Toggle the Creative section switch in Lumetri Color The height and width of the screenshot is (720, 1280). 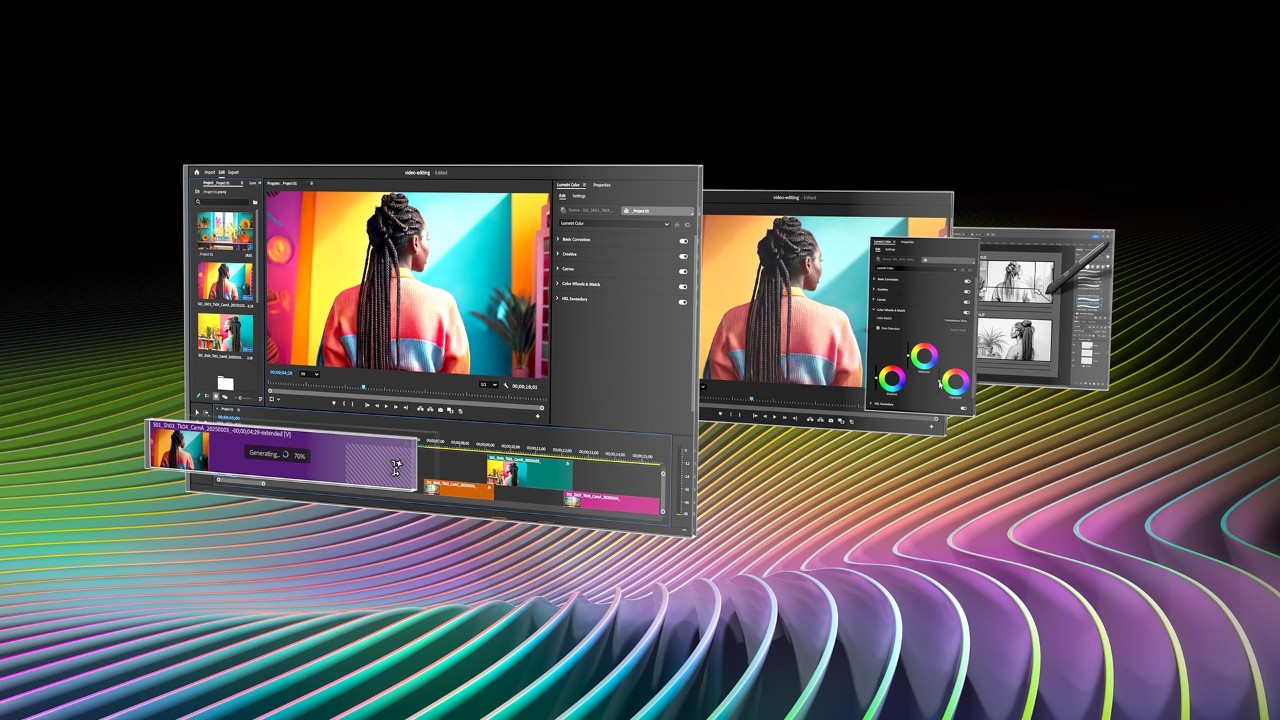click(x=683, y=256)
